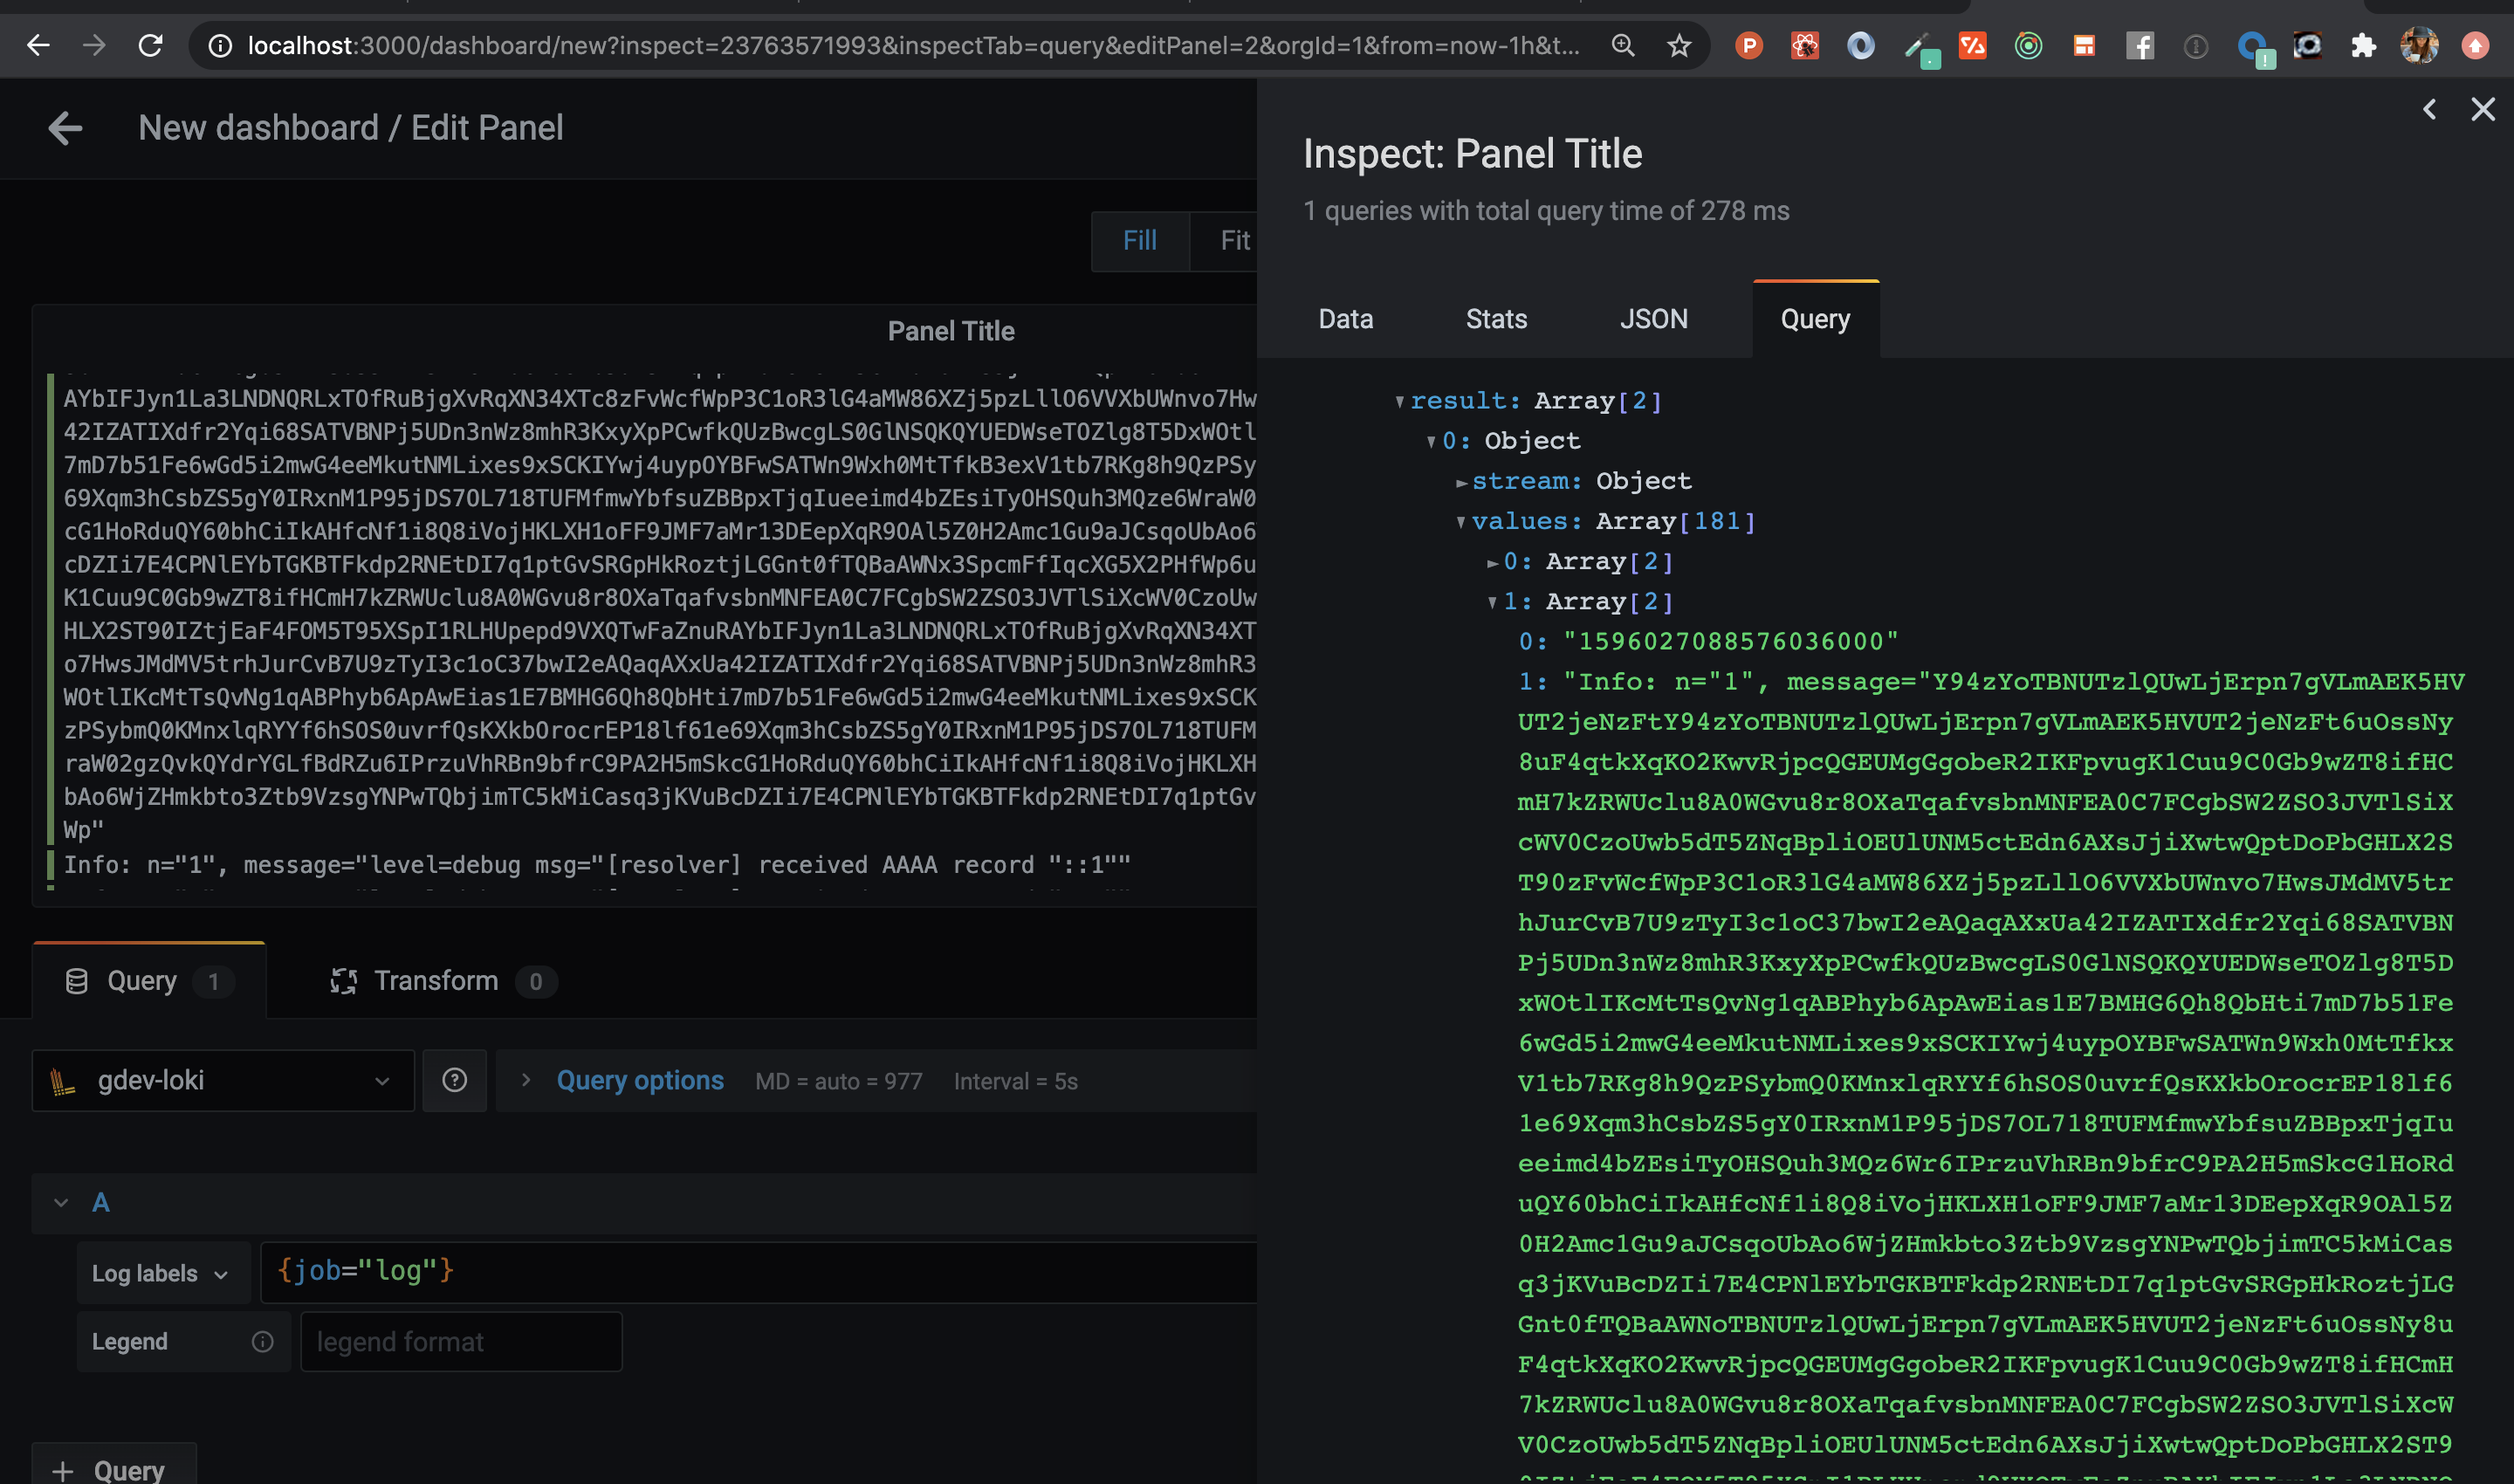Expand Query options section
The height and width of the screenshot is (1484, 2514).
639,1081
